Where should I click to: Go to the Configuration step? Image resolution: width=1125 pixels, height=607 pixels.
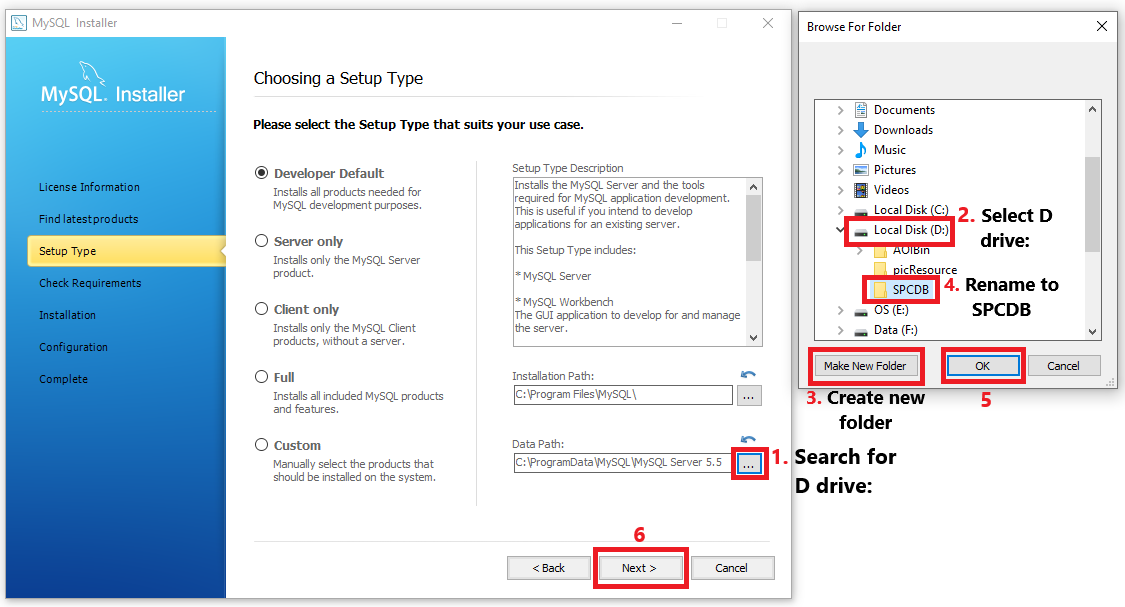[73, 347]
